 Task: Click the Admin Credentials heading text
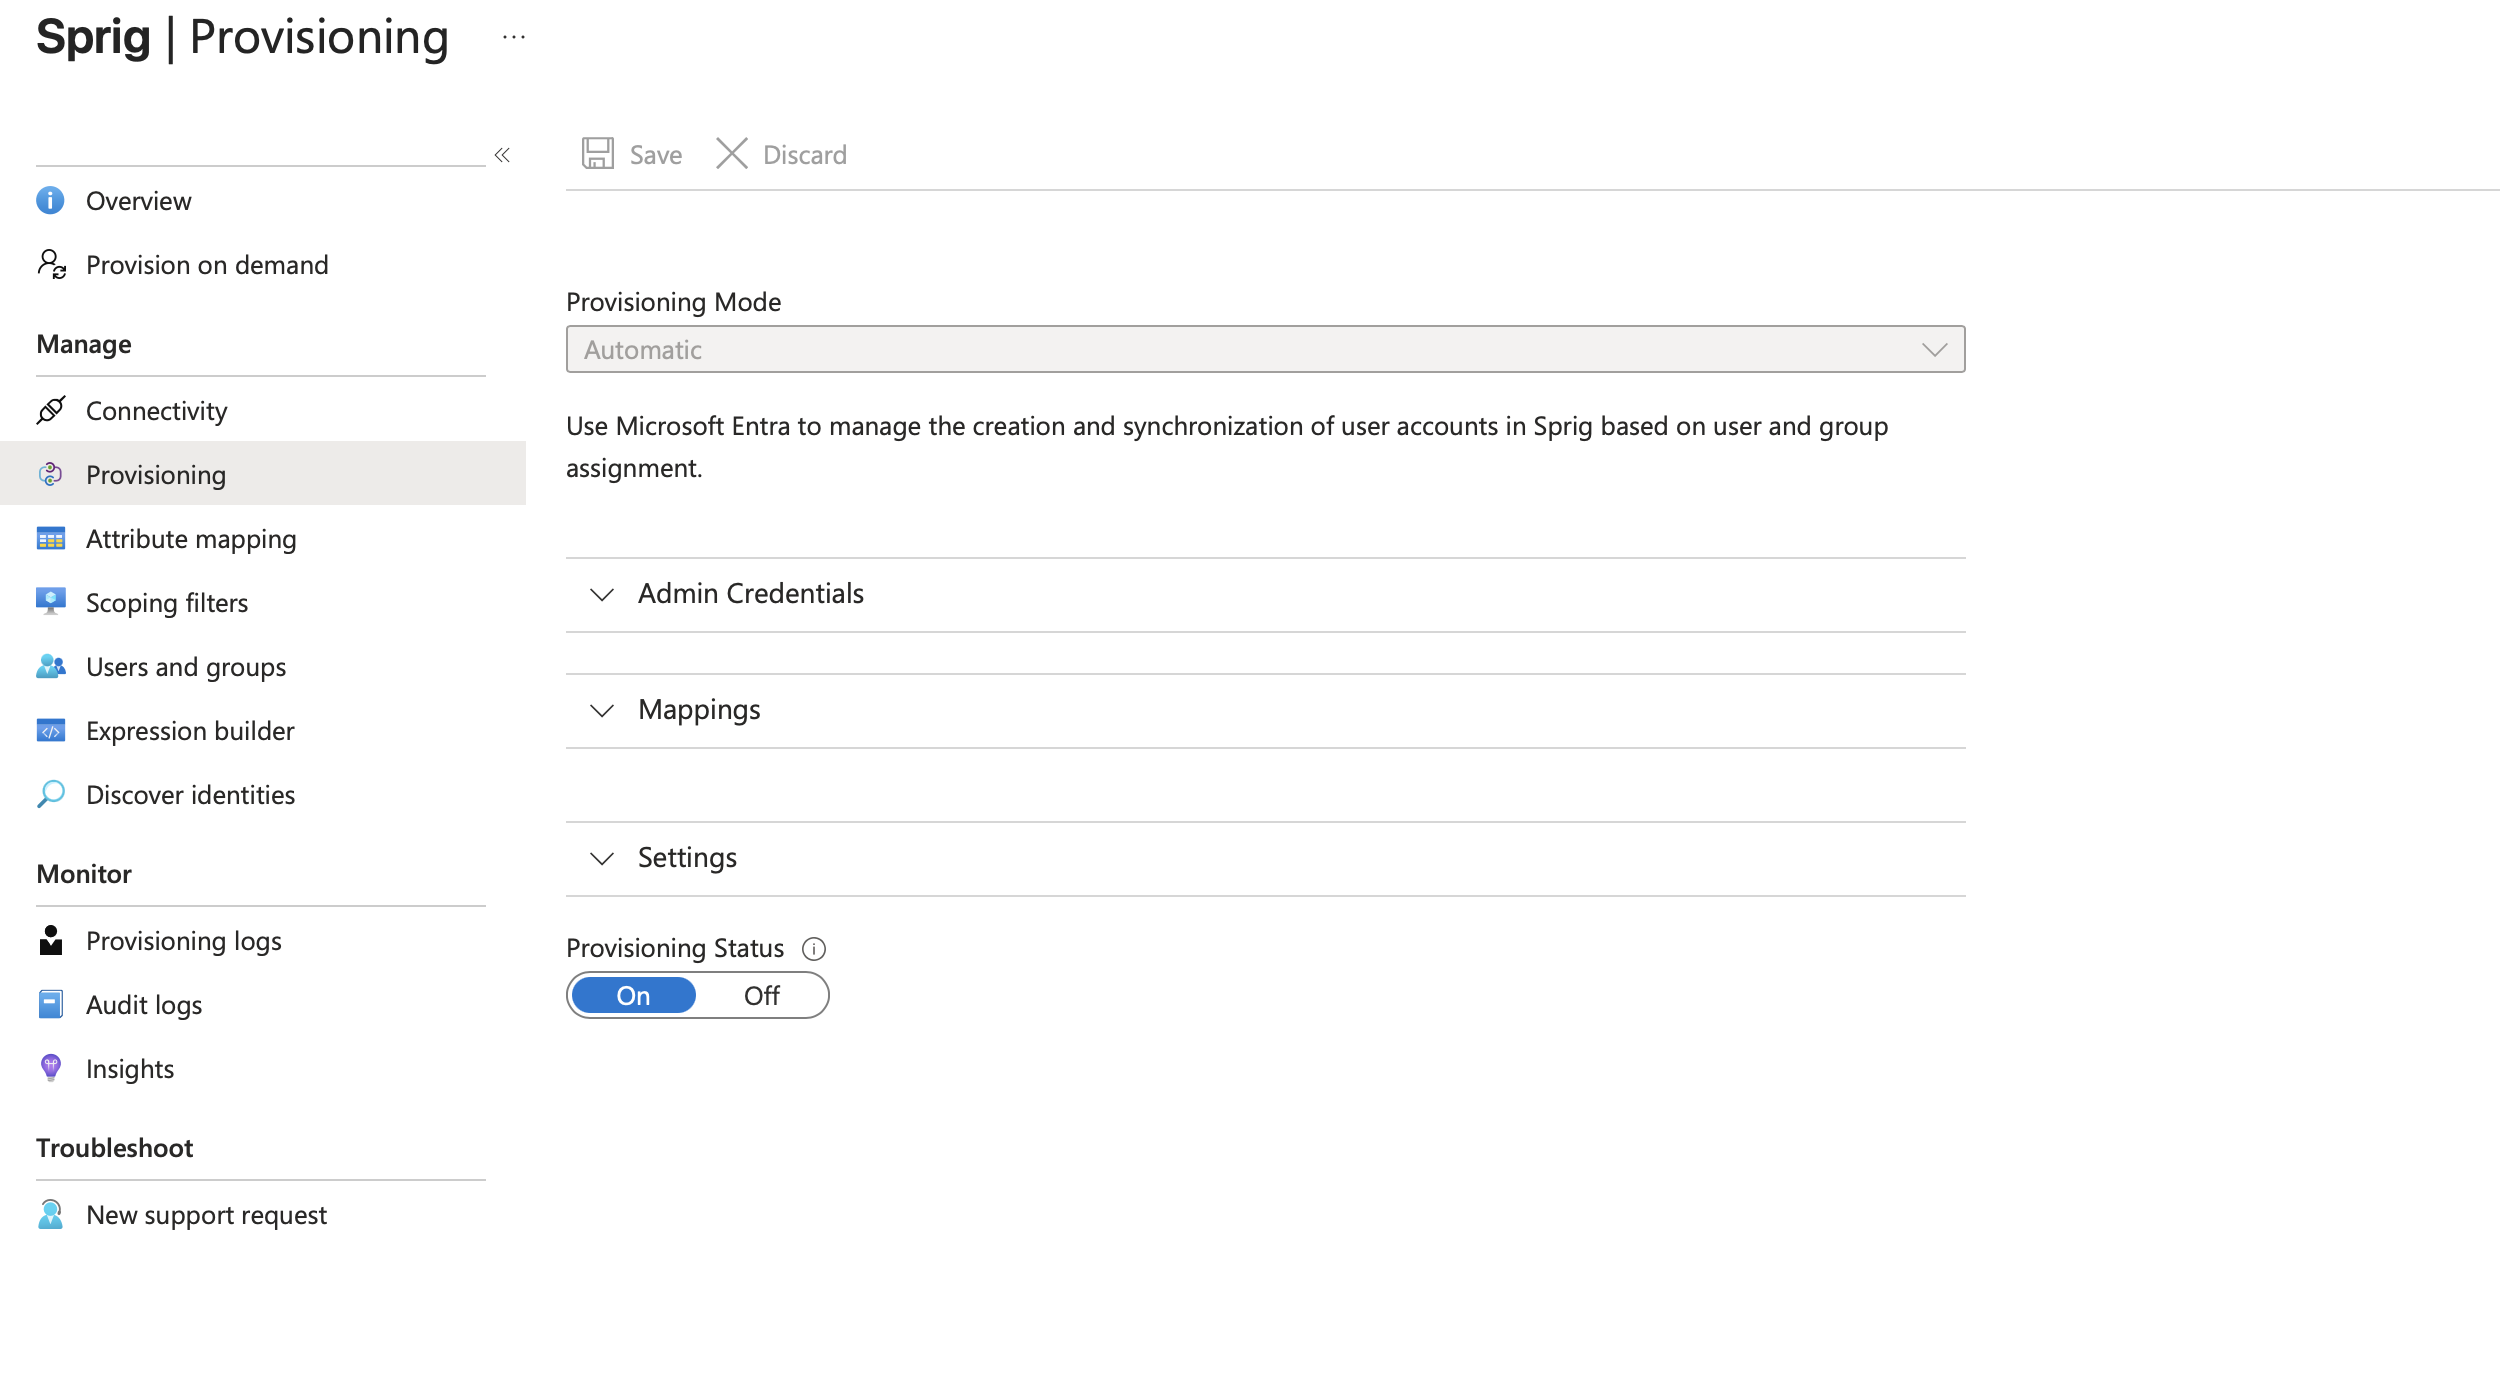[x=751, y=594]
